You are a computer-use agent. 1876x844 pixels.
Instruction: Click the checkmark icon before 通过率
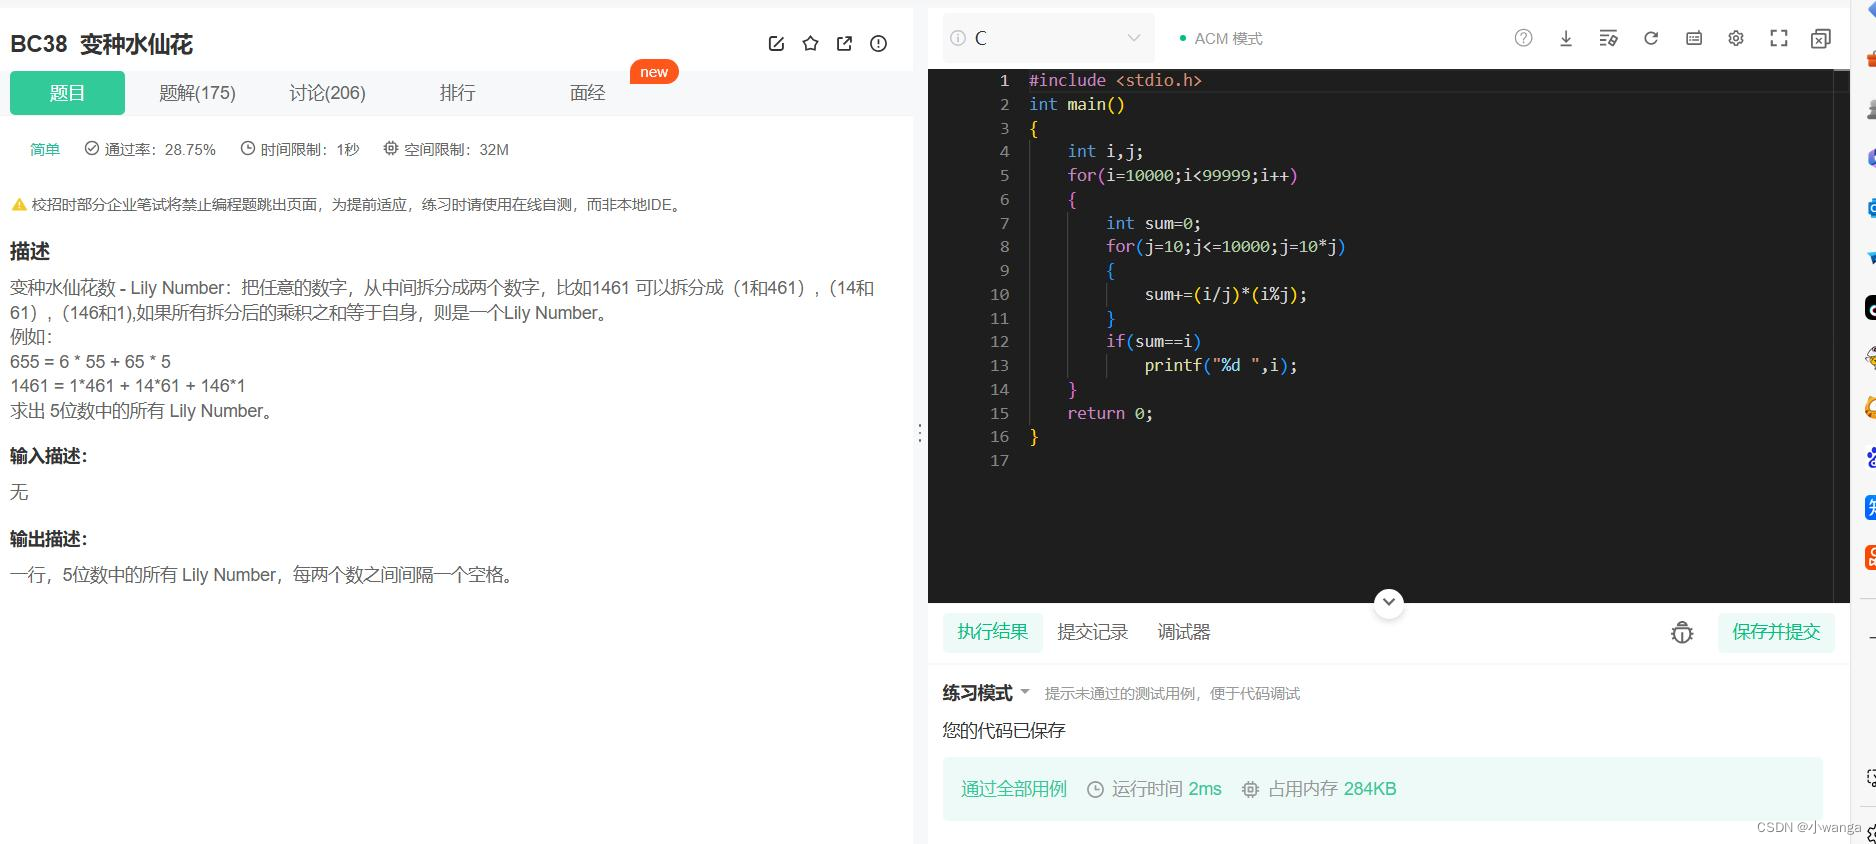pos(92,148)
